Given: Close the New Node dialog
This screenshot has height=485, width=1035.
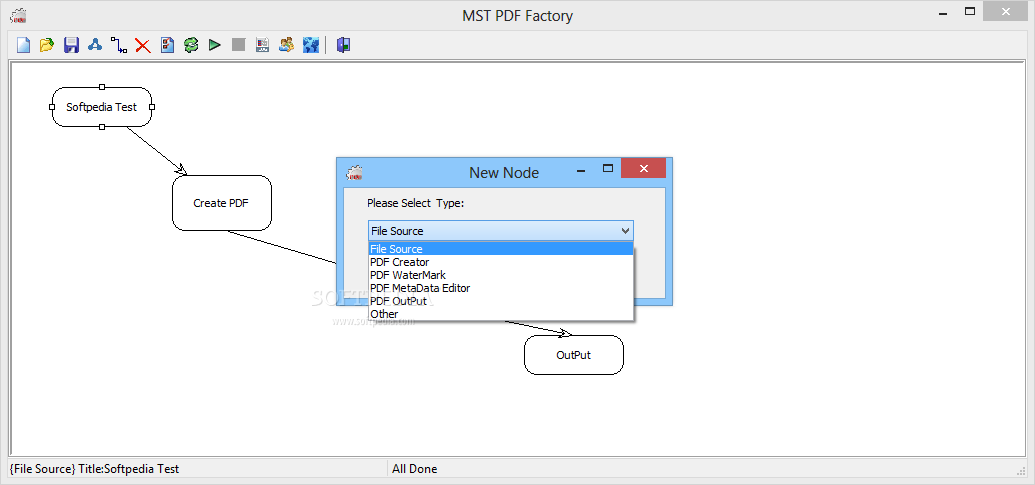Looking at the screenshot, I should tap(644, 168).
